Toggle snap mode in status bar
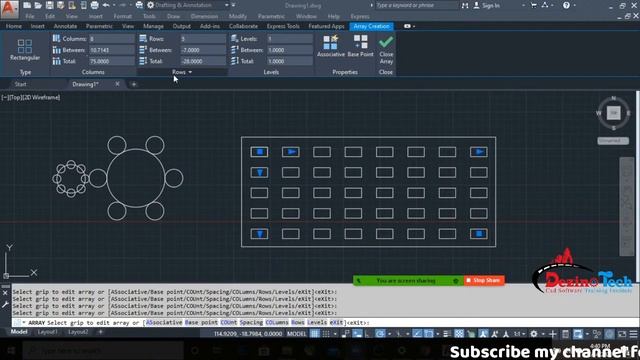Screen dimensions: 640x360 (x=326, y=334)
